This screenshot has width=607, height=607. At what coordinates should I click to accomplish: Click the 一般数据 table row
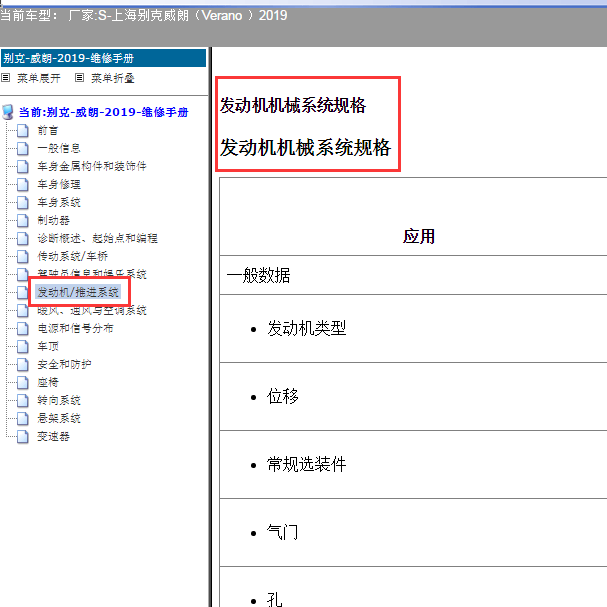[x=413, y=275]
